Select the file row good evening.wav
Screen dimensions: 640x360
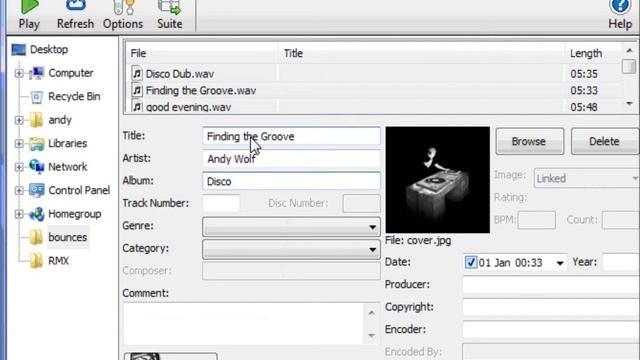pos(374,107)
